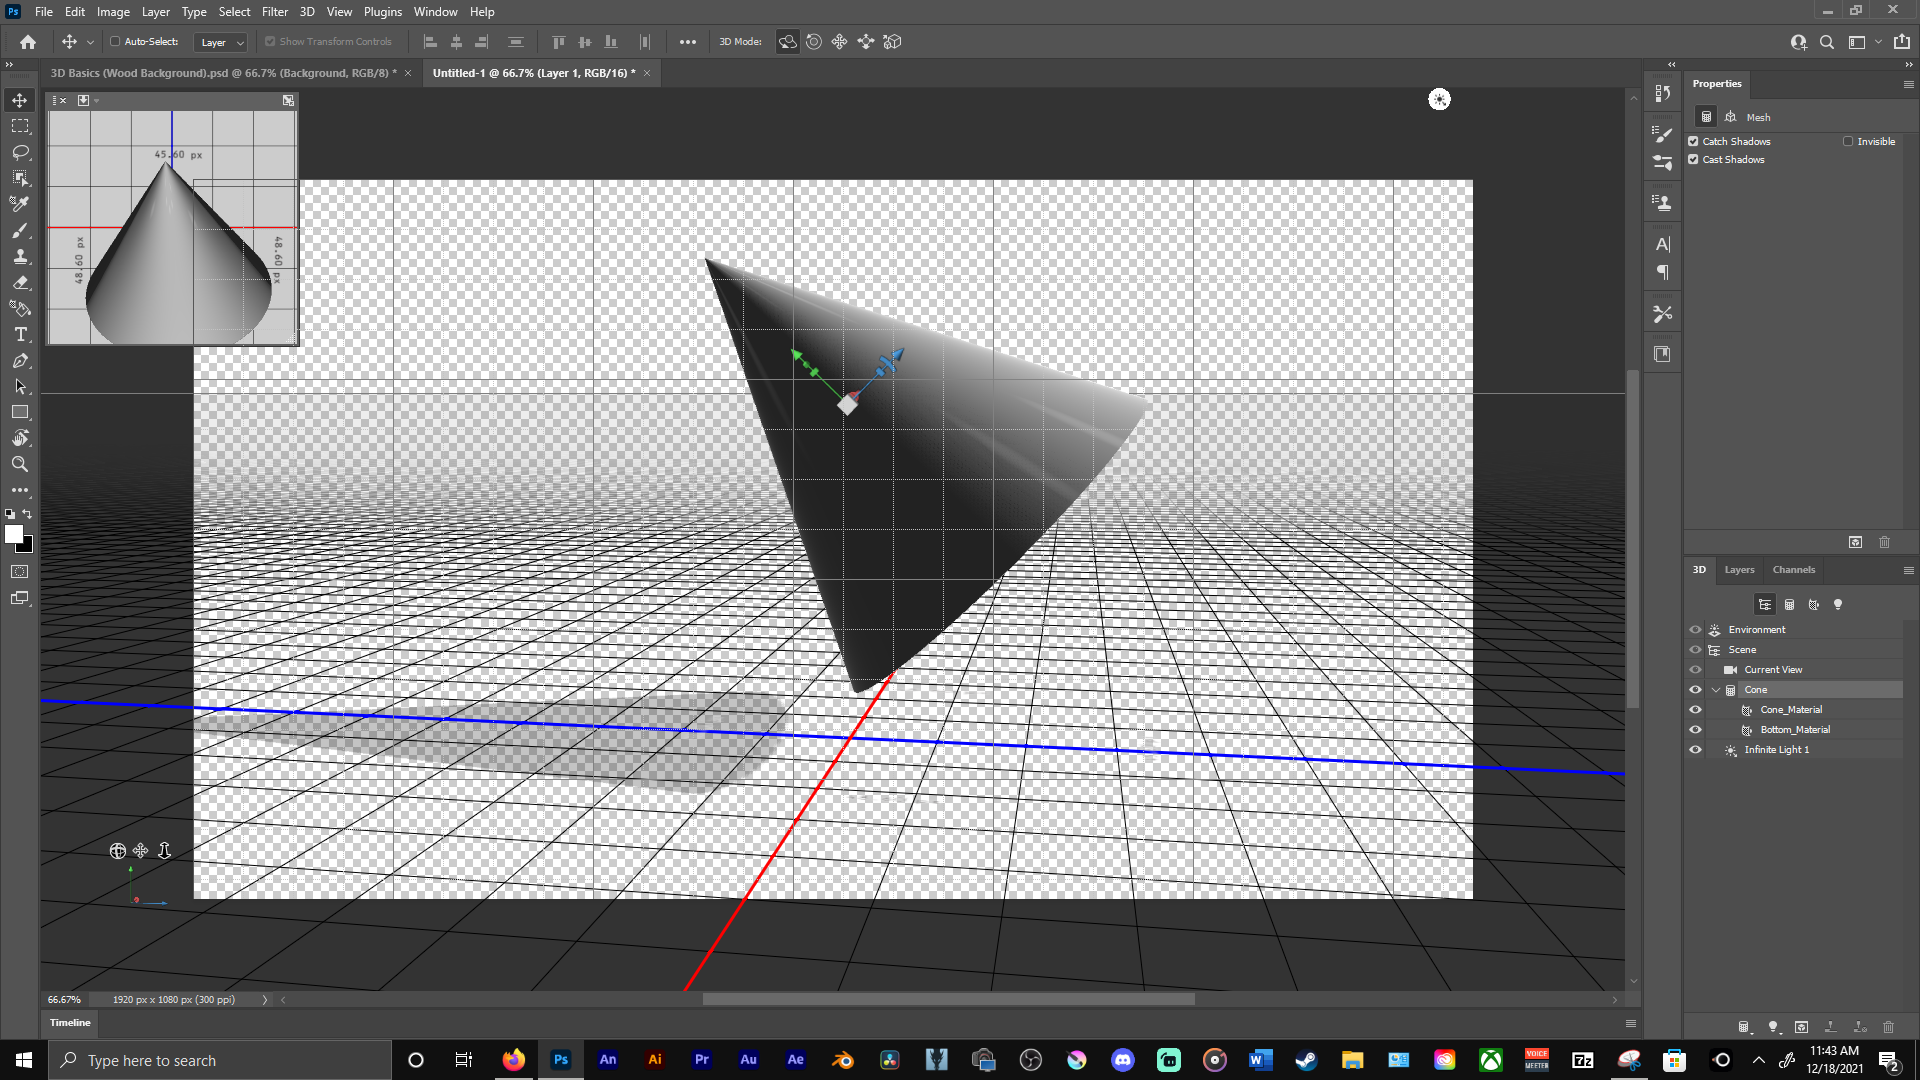Click the 3D pan tool icon

coord(140,851)
